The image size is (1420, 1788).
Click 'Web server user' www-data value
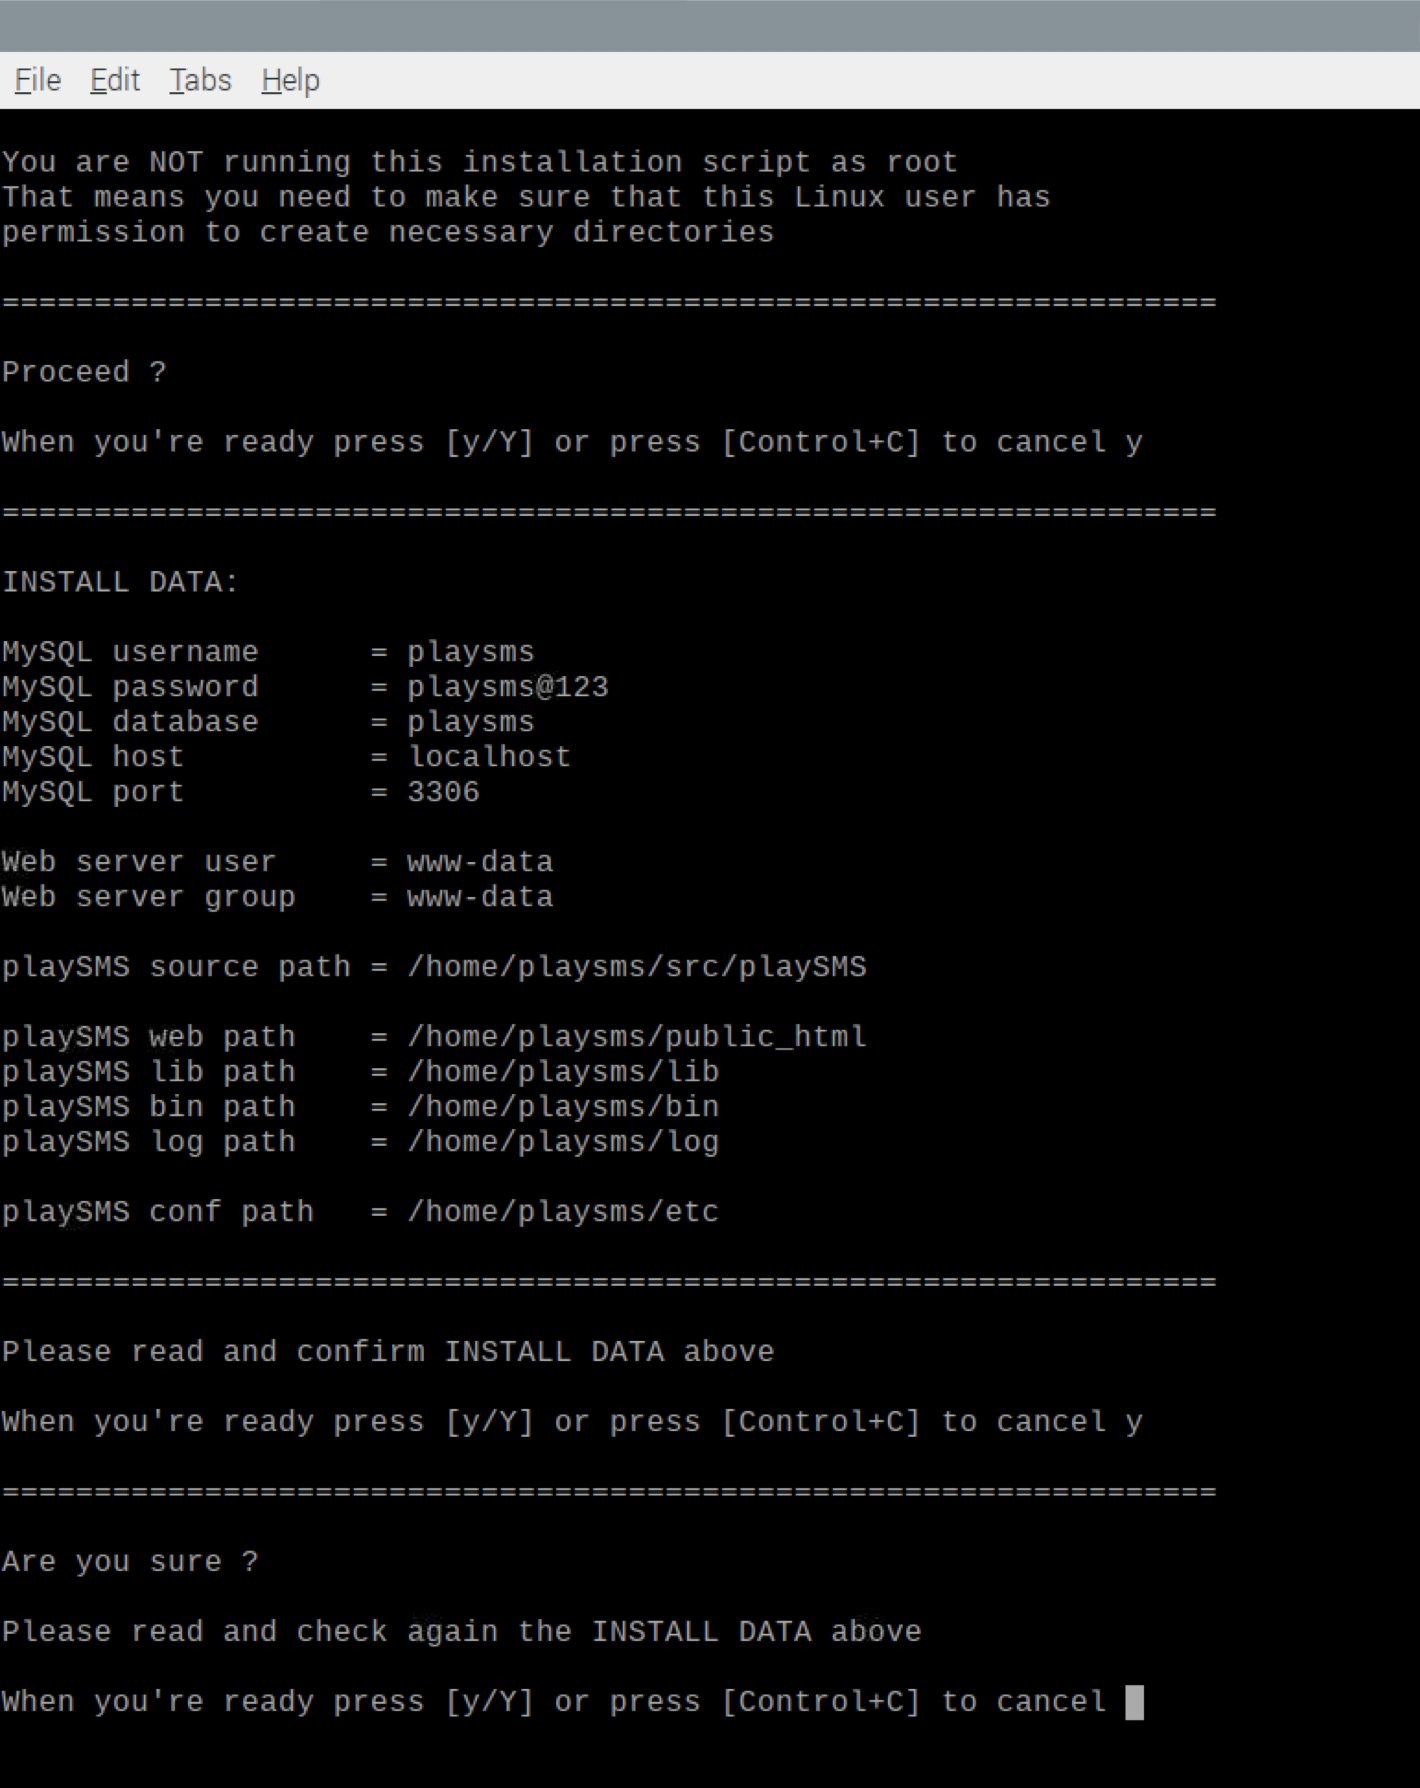[480, 862]
